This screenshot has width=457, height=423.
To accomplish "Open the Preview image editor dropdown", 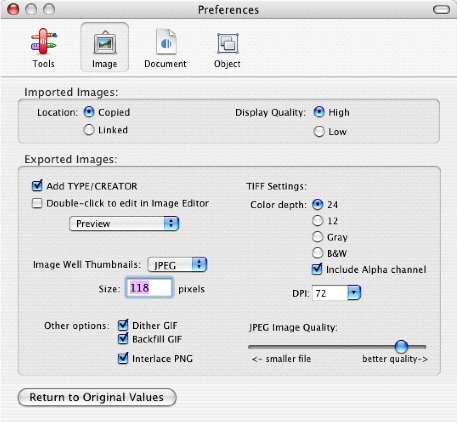I will point(124,224).
